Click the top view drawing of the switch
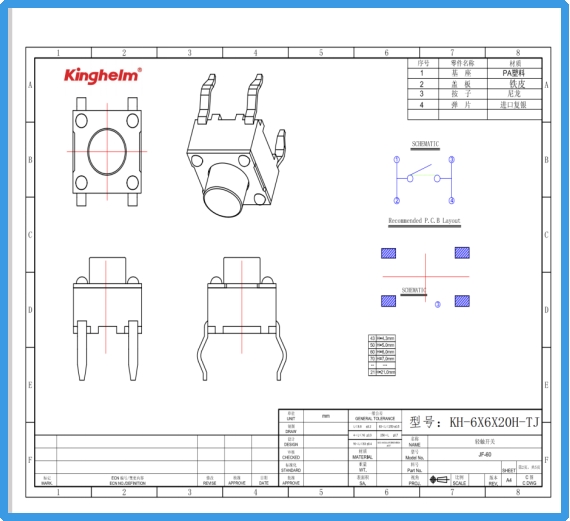The width and height of the screenshot is (570, 521). click(x=107, y=152)
